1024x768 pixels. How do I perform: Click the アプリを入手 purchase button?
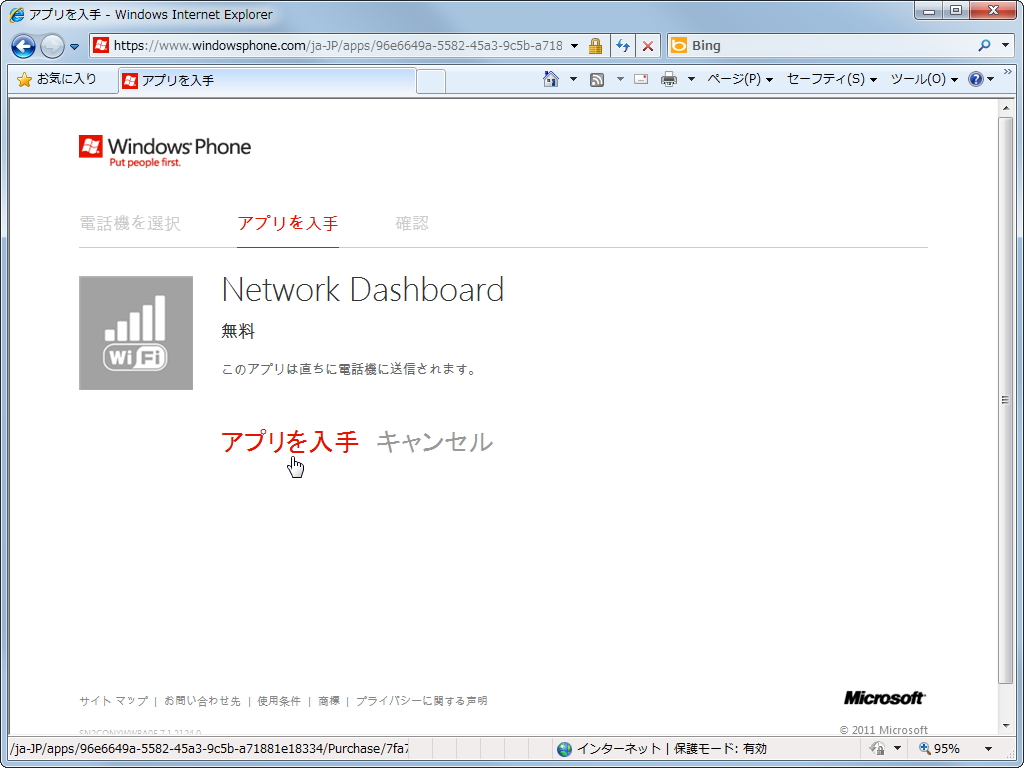pyautogui.click(x=289, y=442)
